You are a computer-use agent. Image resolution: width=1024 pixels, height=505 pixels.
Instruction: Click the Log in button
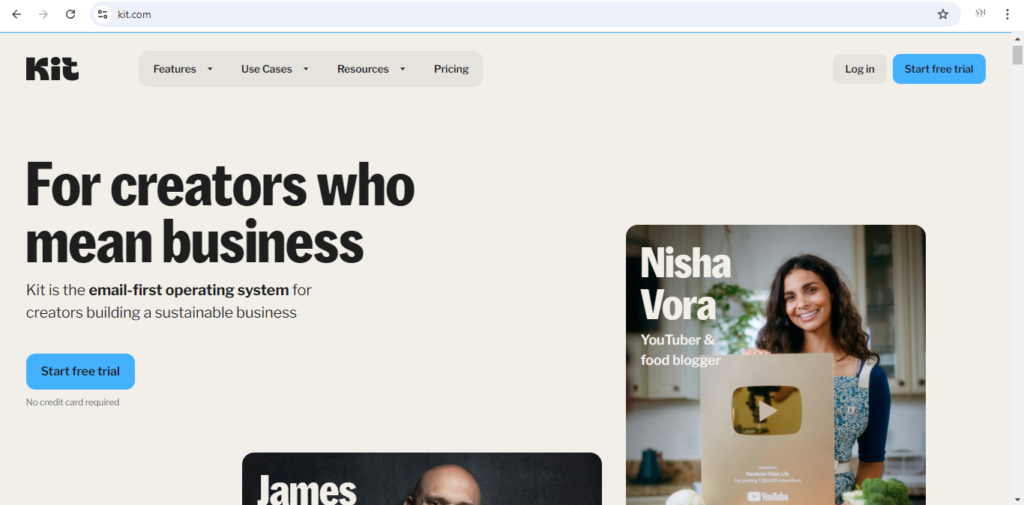tap(859, 69)
